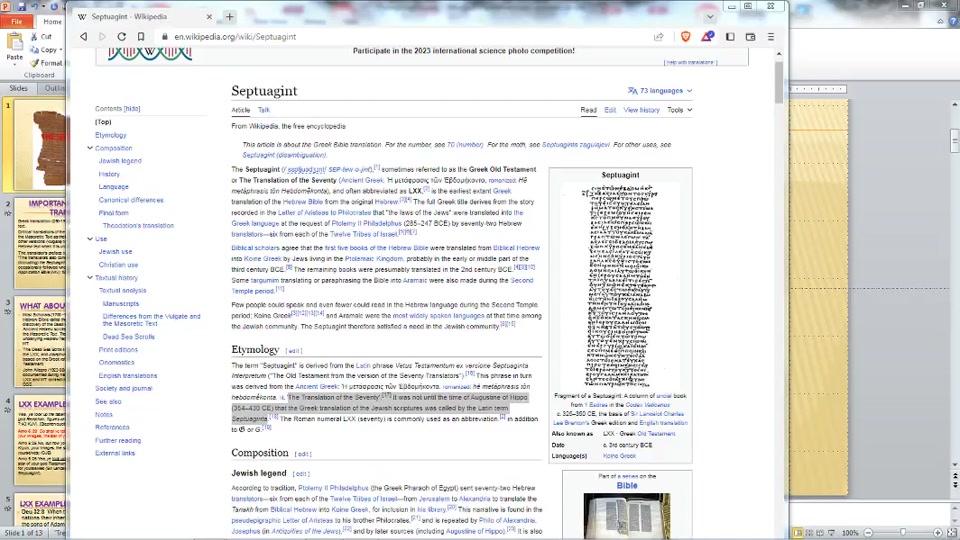960x540 pixels.
Task: Go back using the browser back arrow
Action: click(84, 37)
